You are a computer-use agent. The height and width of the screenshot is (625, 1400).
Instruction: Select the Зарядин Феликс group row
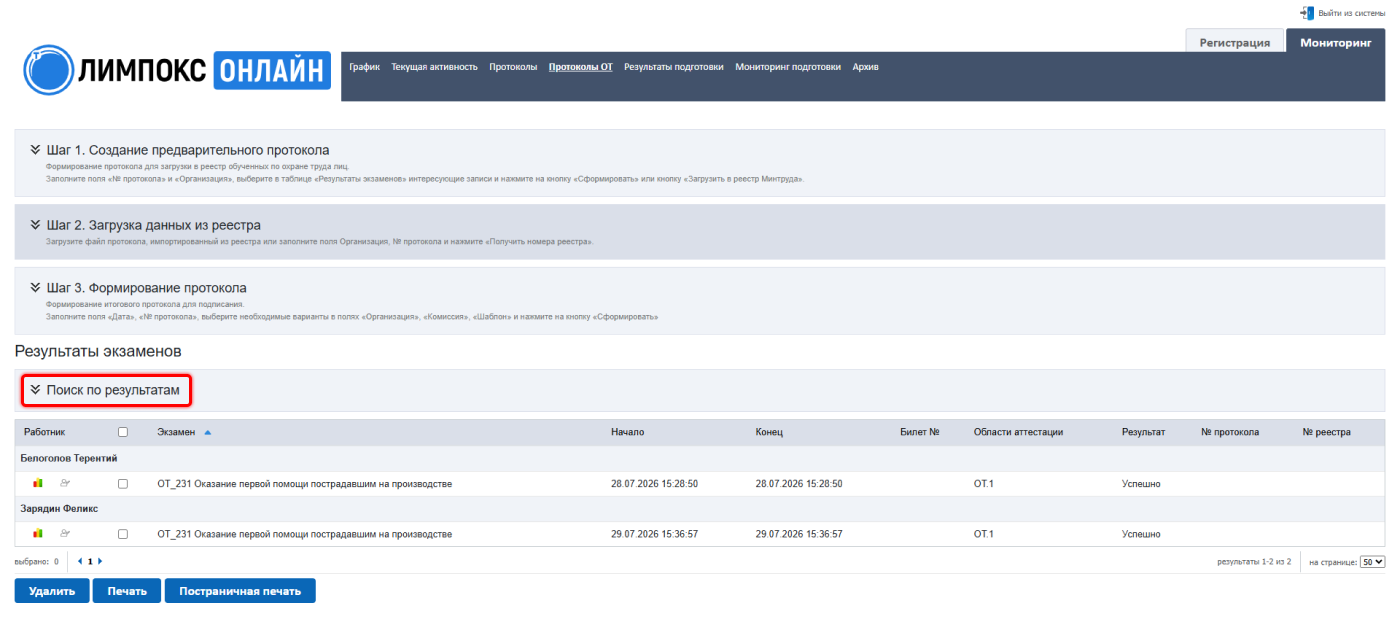700,509
